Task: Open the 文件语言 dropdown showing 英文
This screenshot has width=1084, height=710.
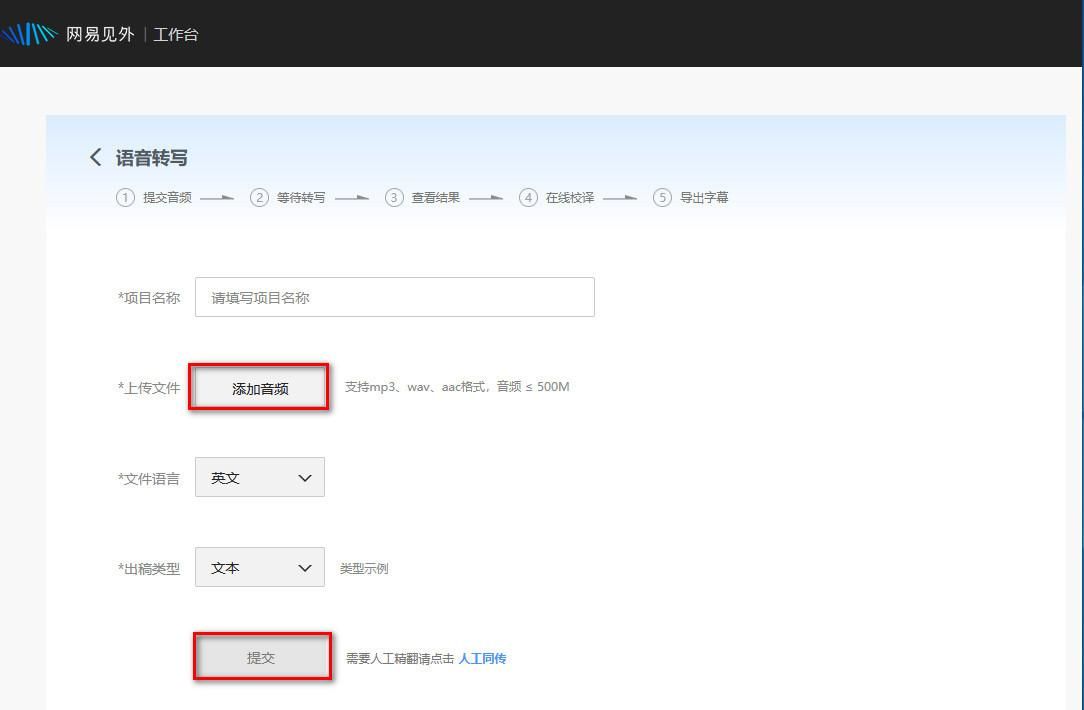Action: pos(259,477)
